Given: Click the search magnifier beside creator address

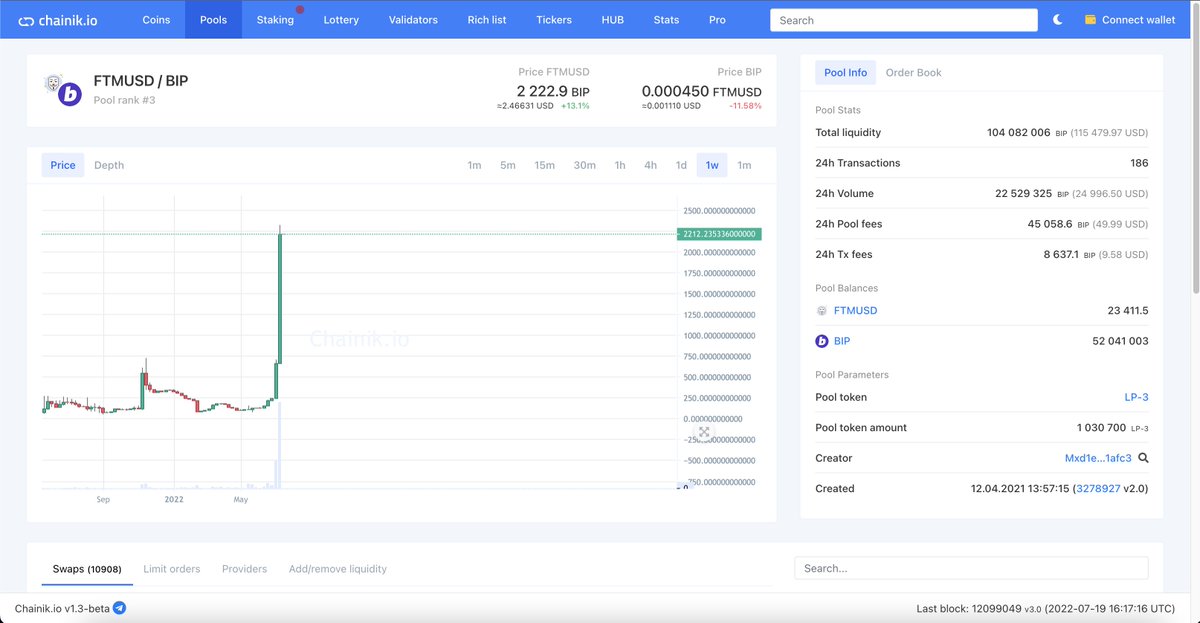Looking at the screenshot, I should [x=1143, y=458].
